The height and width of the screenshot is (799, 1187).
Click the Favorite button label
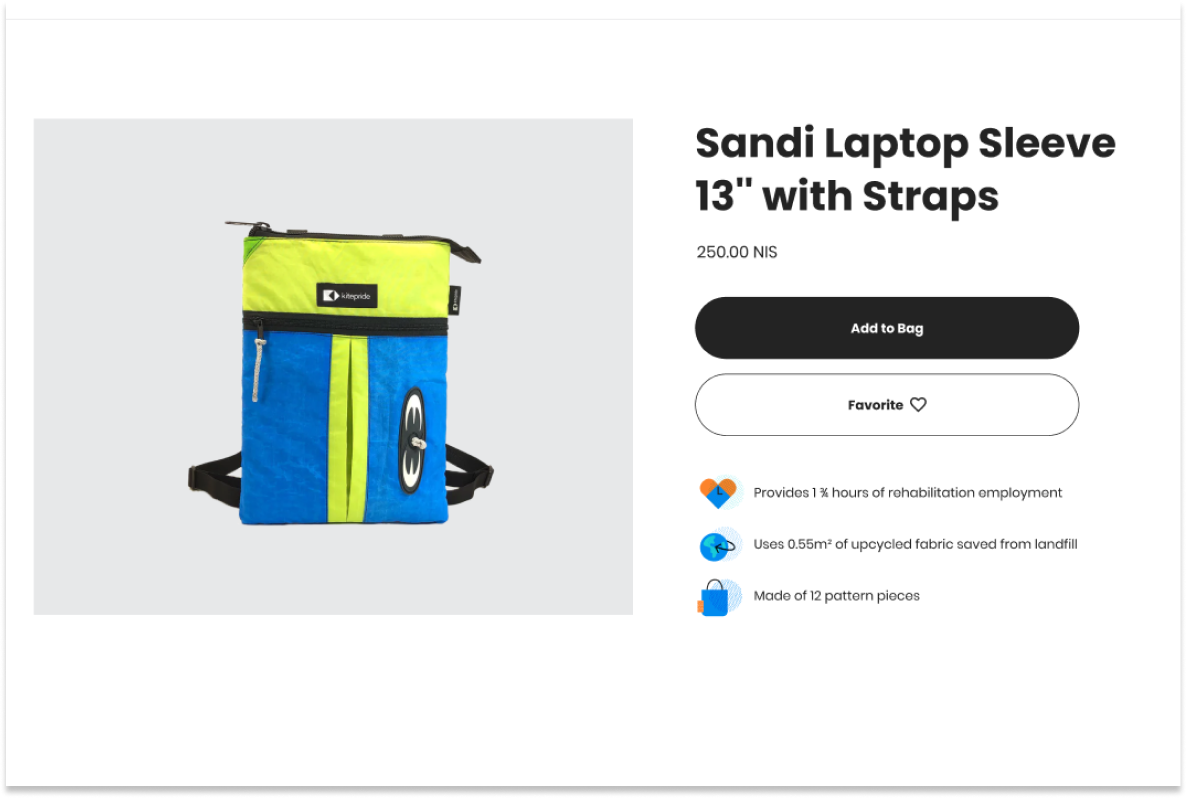(875, 405)
